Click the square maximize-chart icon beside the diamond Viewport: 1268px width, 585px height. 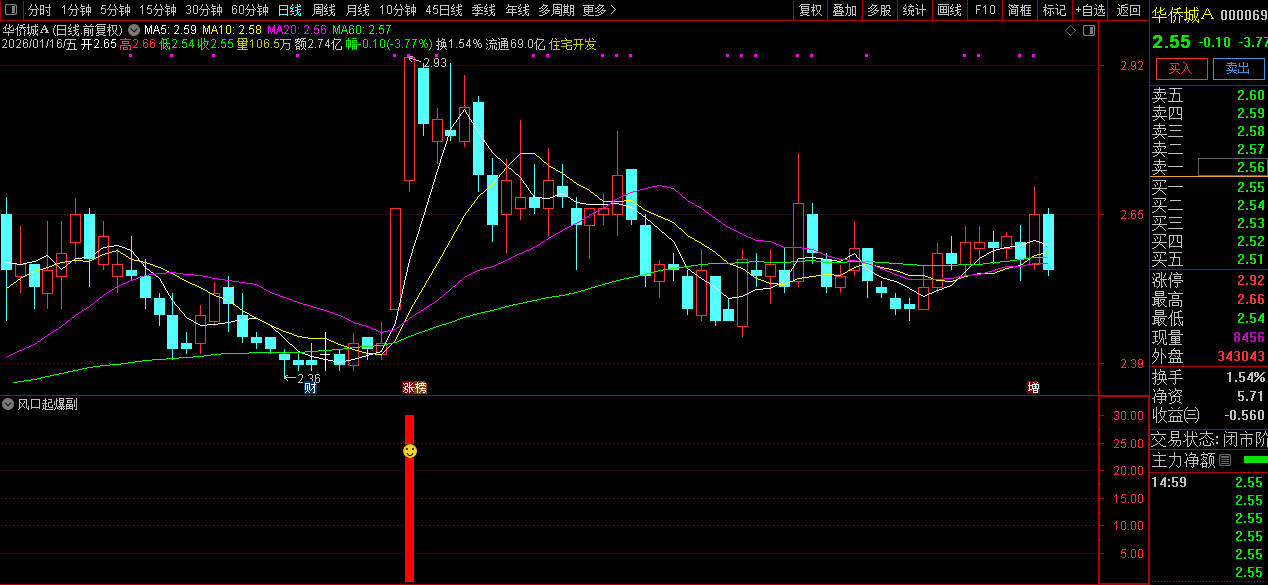(x=1089, y=31)
